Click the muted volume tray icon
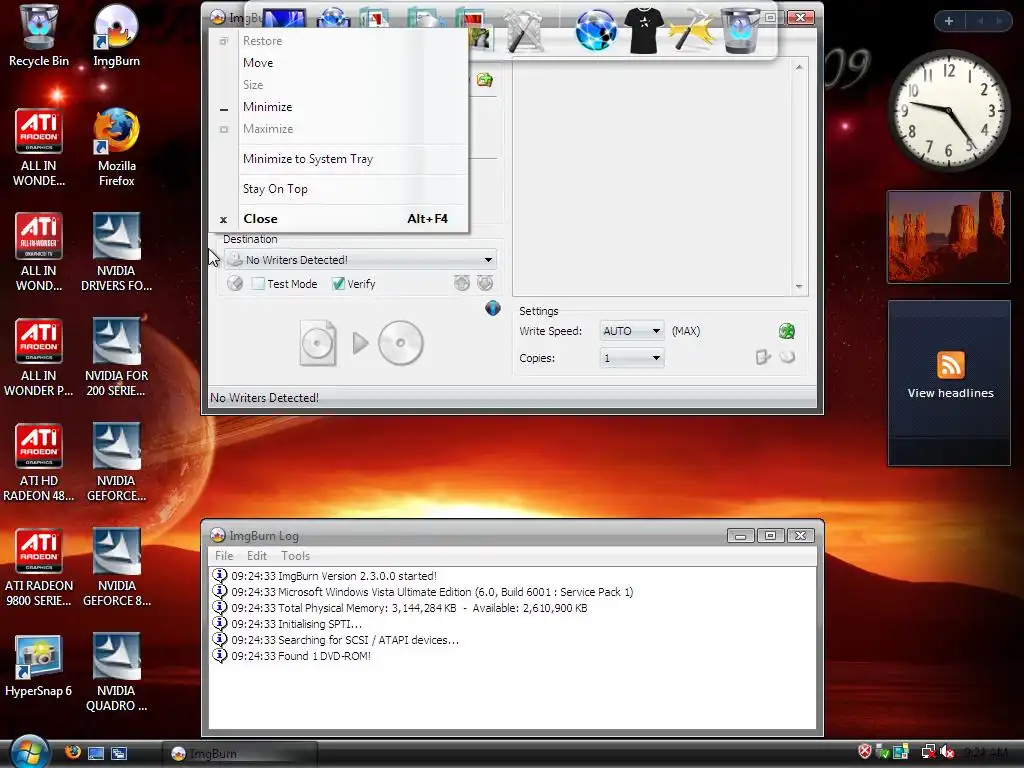The width and height of the screenshot is (1024, 768). point(947,752)
